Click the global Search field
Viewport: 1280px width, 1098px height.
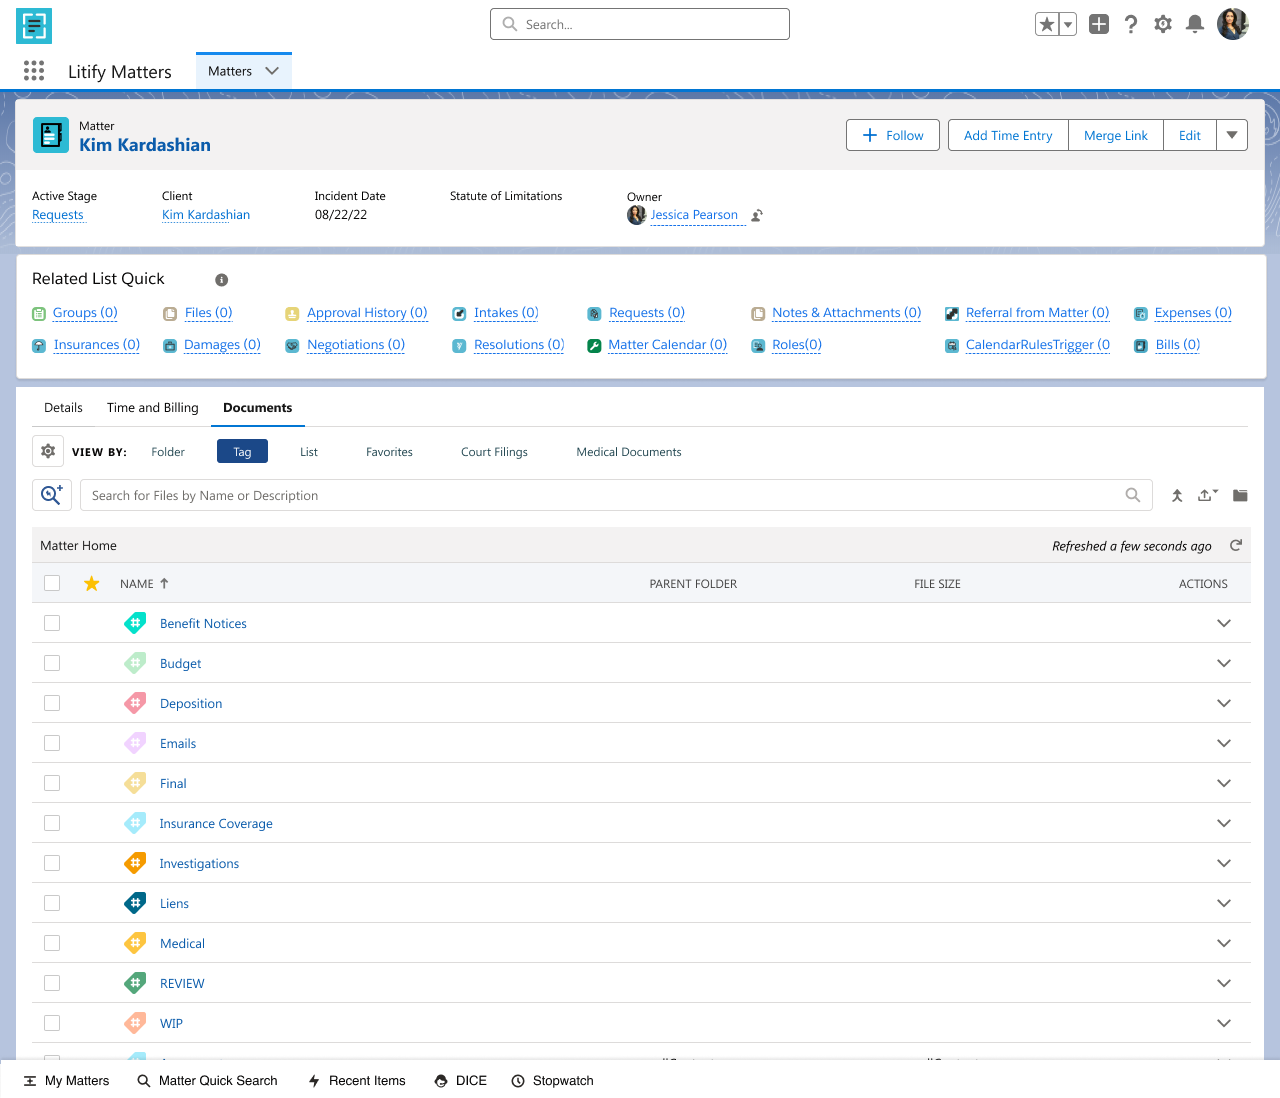click(x=640, y=24)
